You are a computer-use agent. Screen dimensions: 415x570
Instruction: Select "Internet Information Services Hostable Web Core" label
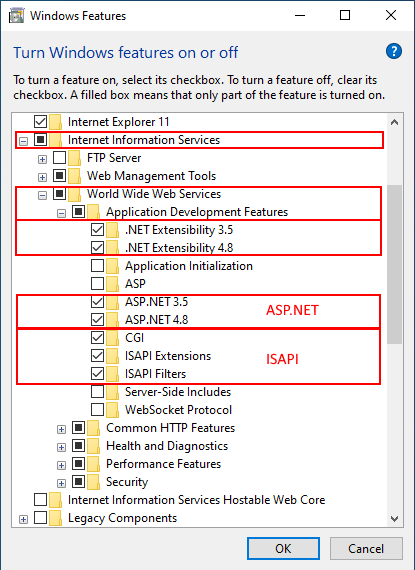pyautogui.click(x=196, y=500)
